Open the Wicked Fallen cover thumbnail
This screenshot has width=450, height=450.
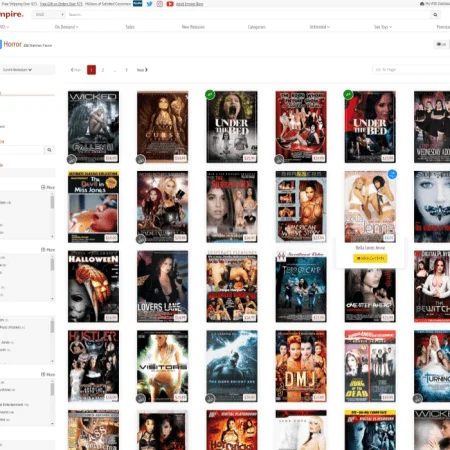93,127
